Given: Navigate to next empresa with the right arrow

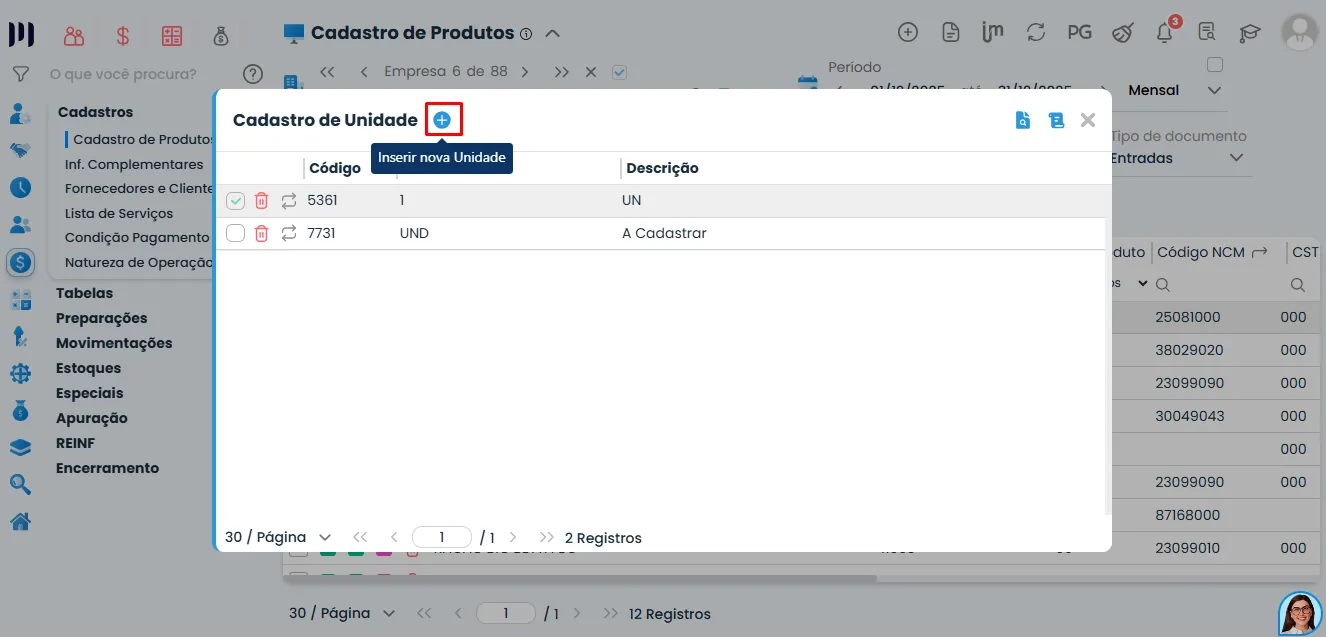Looking at the screenshot, I should [x=523, y=71].
